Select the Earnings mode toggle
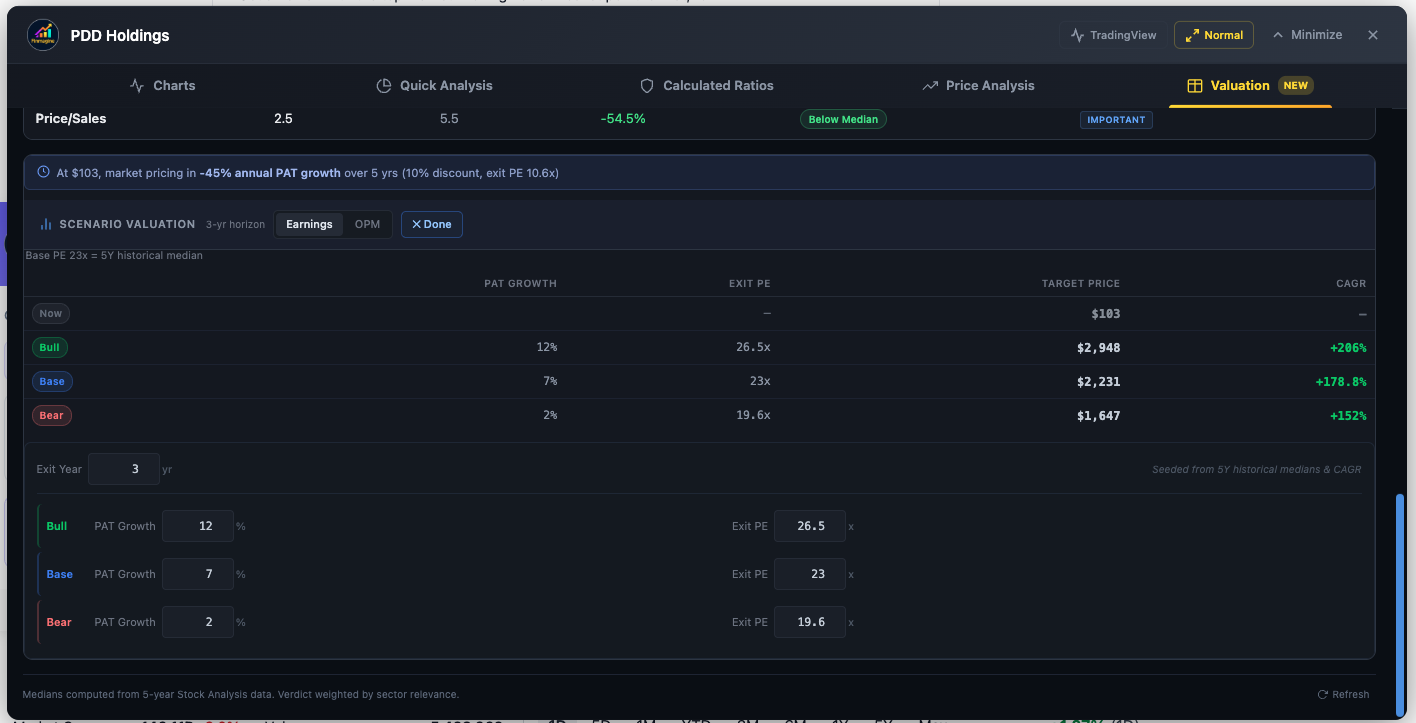The height and width of the screenshot is (723, 1416). click(308, 224)
